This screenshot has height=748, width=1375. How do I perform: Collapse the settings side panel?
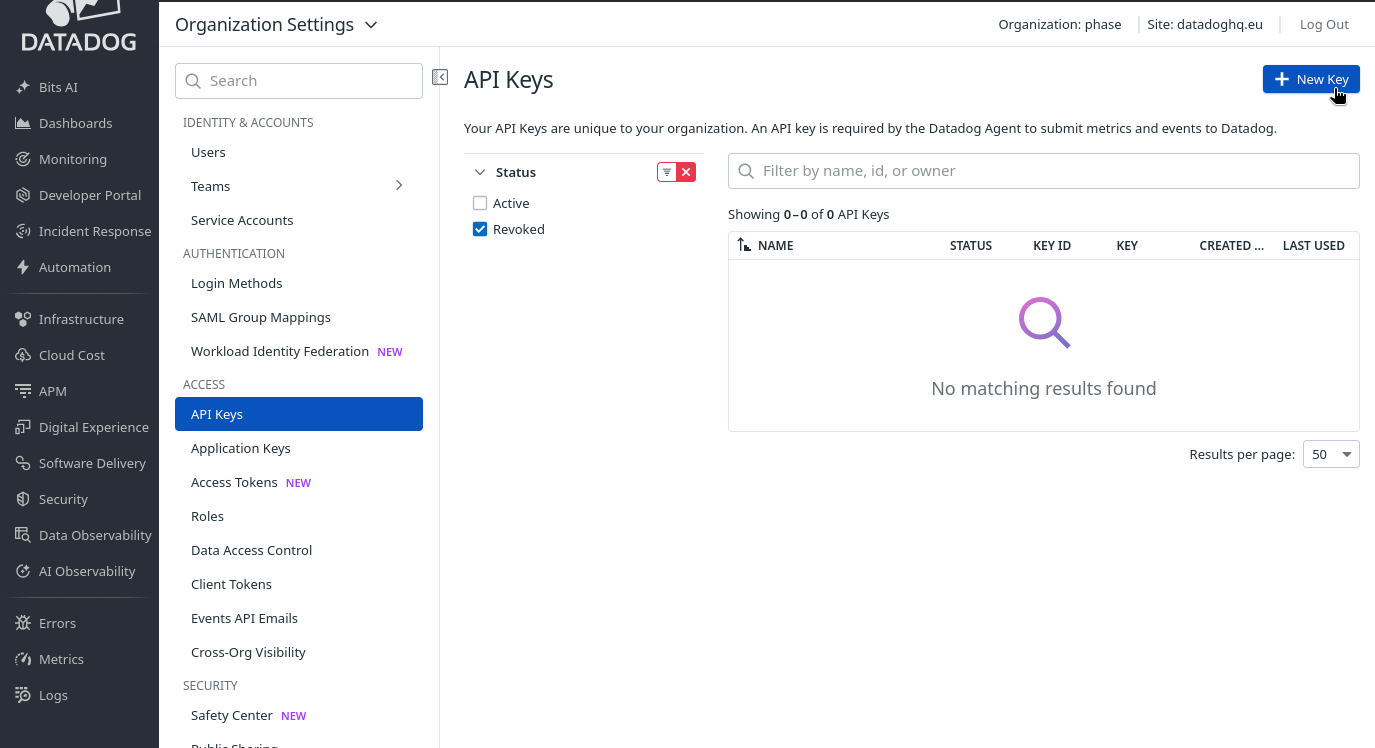(440, 77)
